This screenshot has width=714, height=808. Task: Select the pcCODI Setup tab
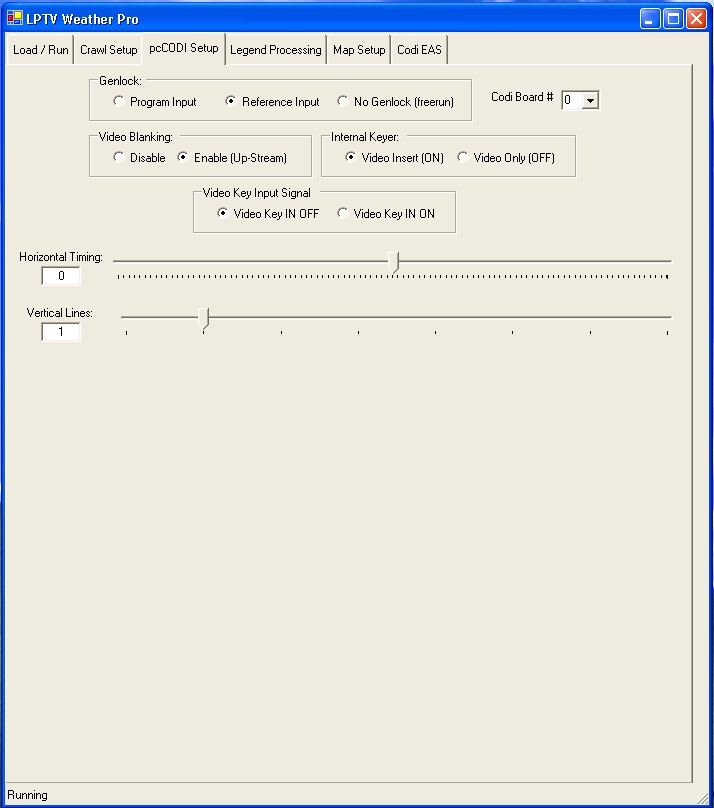tap(184, 48)
